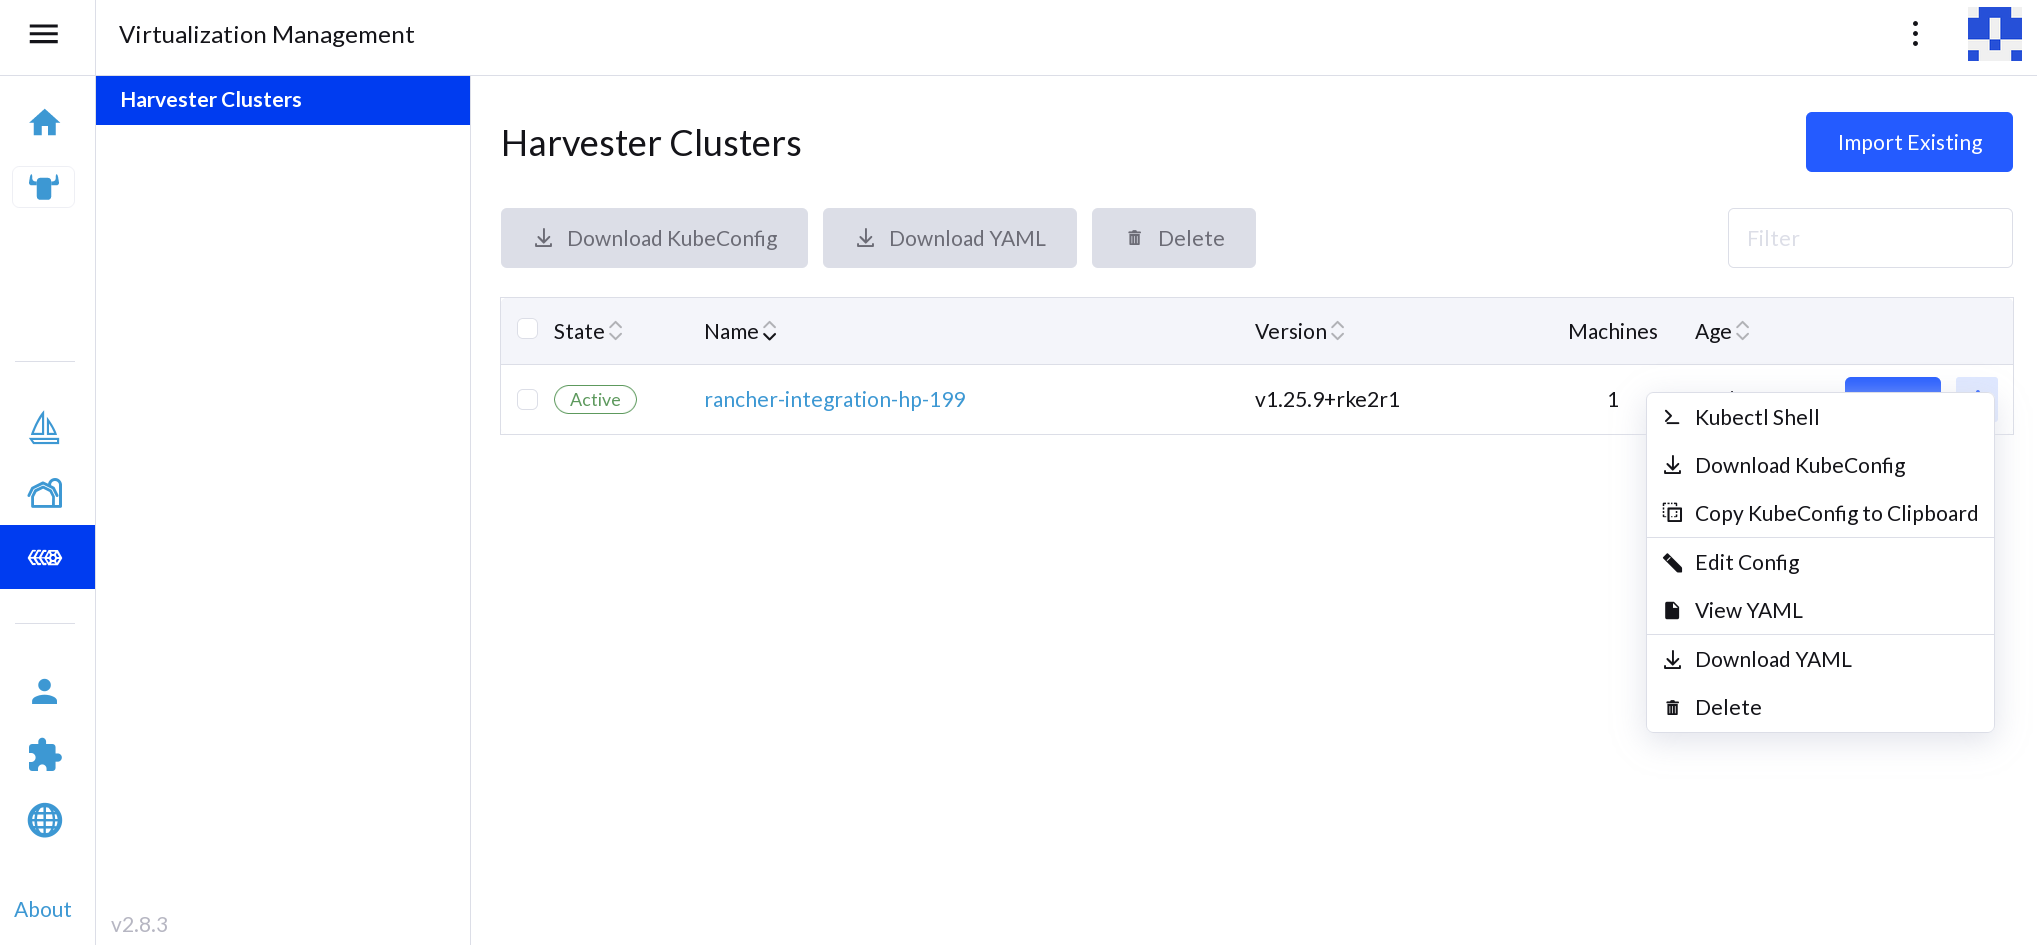Click the Virtualization Management header title
2037x945 pixels.
point(266,35)
